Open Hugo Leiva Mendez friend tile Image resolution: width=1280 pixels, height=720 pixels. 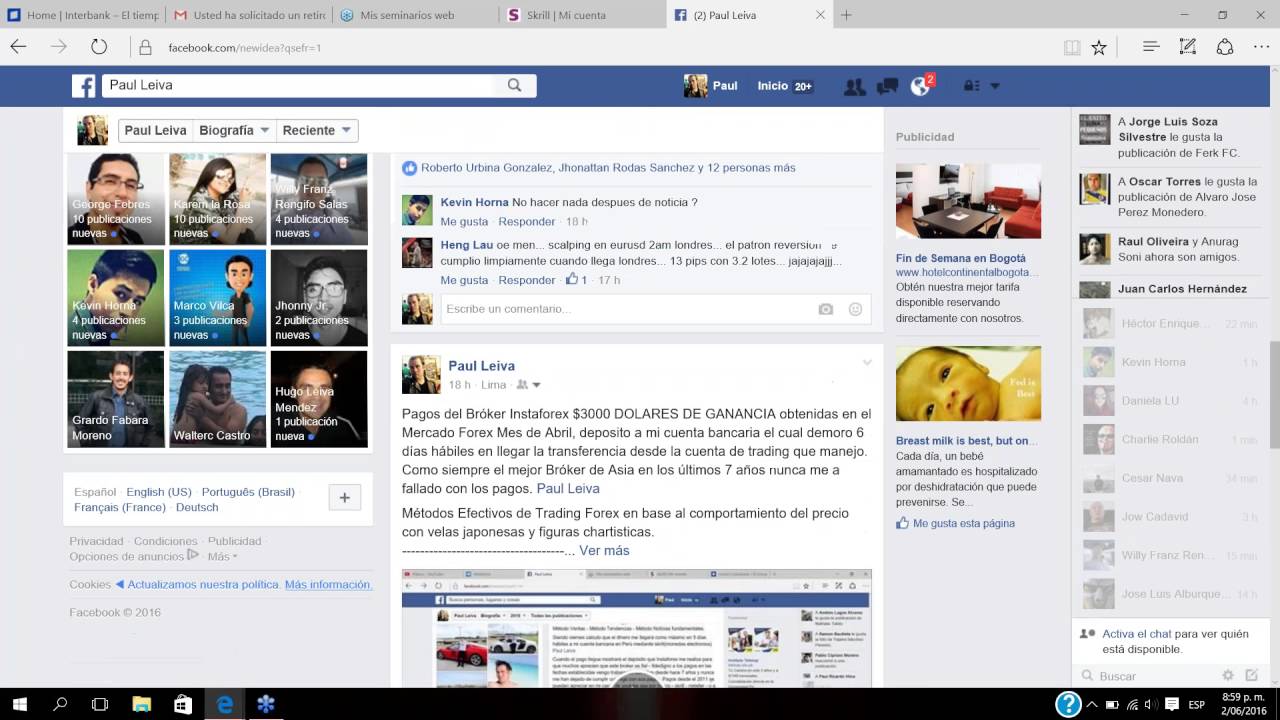pyautogui.click(x=319, y=399)
